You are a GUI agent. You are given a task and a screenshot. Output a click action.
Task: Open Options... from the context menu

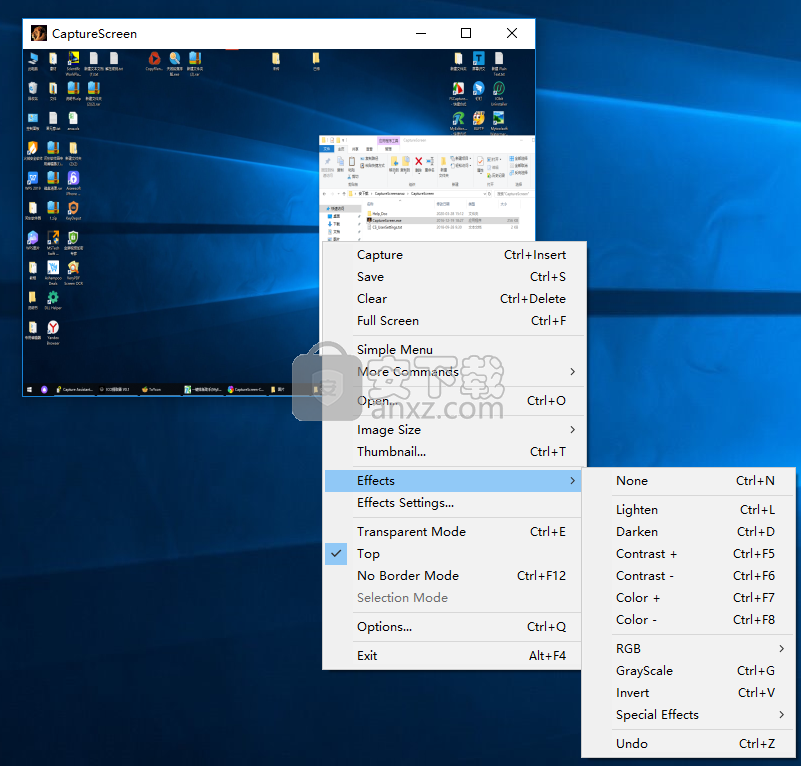click(x=454, y=626)
